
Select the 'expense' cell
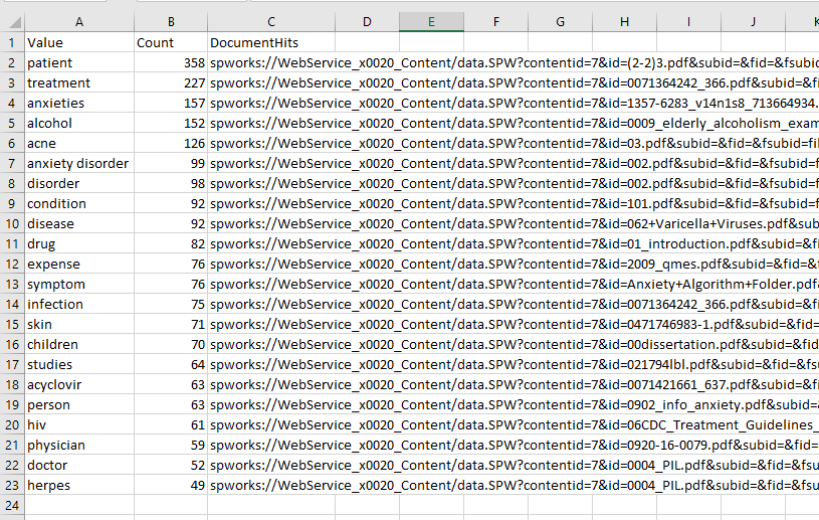click(x=79, y=264)
